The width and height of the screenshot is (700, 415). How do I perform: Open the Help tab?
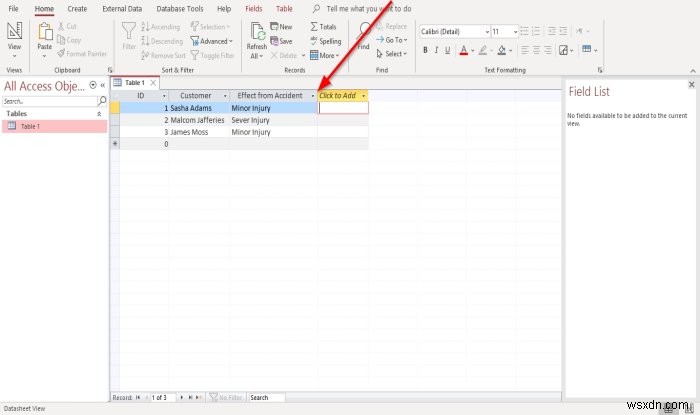click(x=224, y=8)
